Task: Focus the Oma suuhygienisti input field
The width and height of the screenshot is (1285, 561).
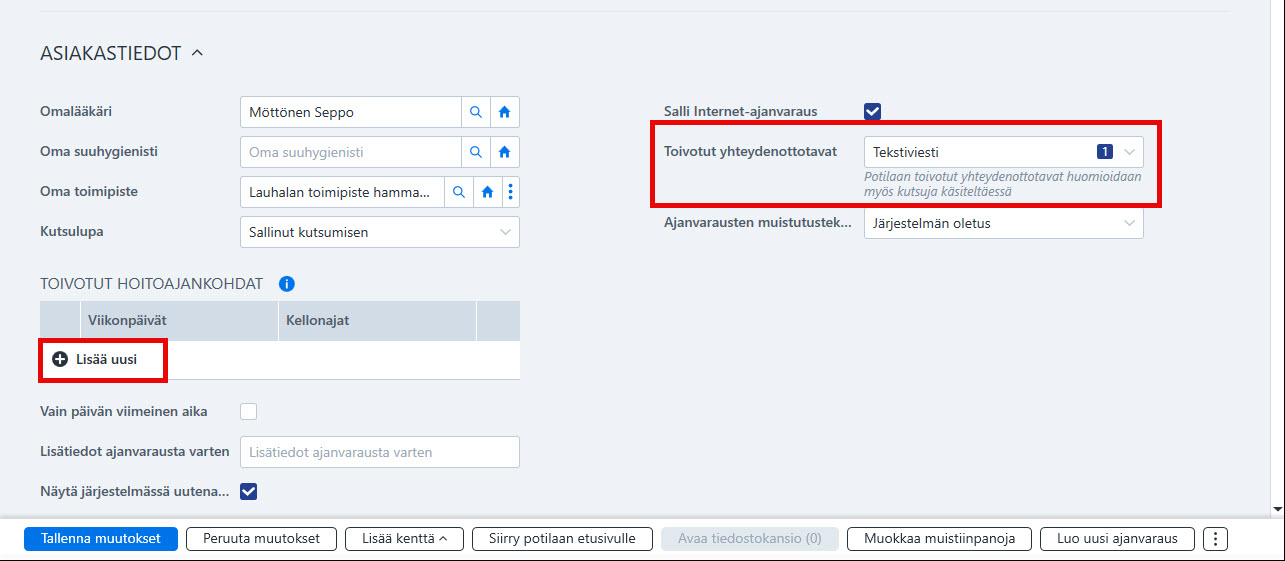Action: pos(350,152)
